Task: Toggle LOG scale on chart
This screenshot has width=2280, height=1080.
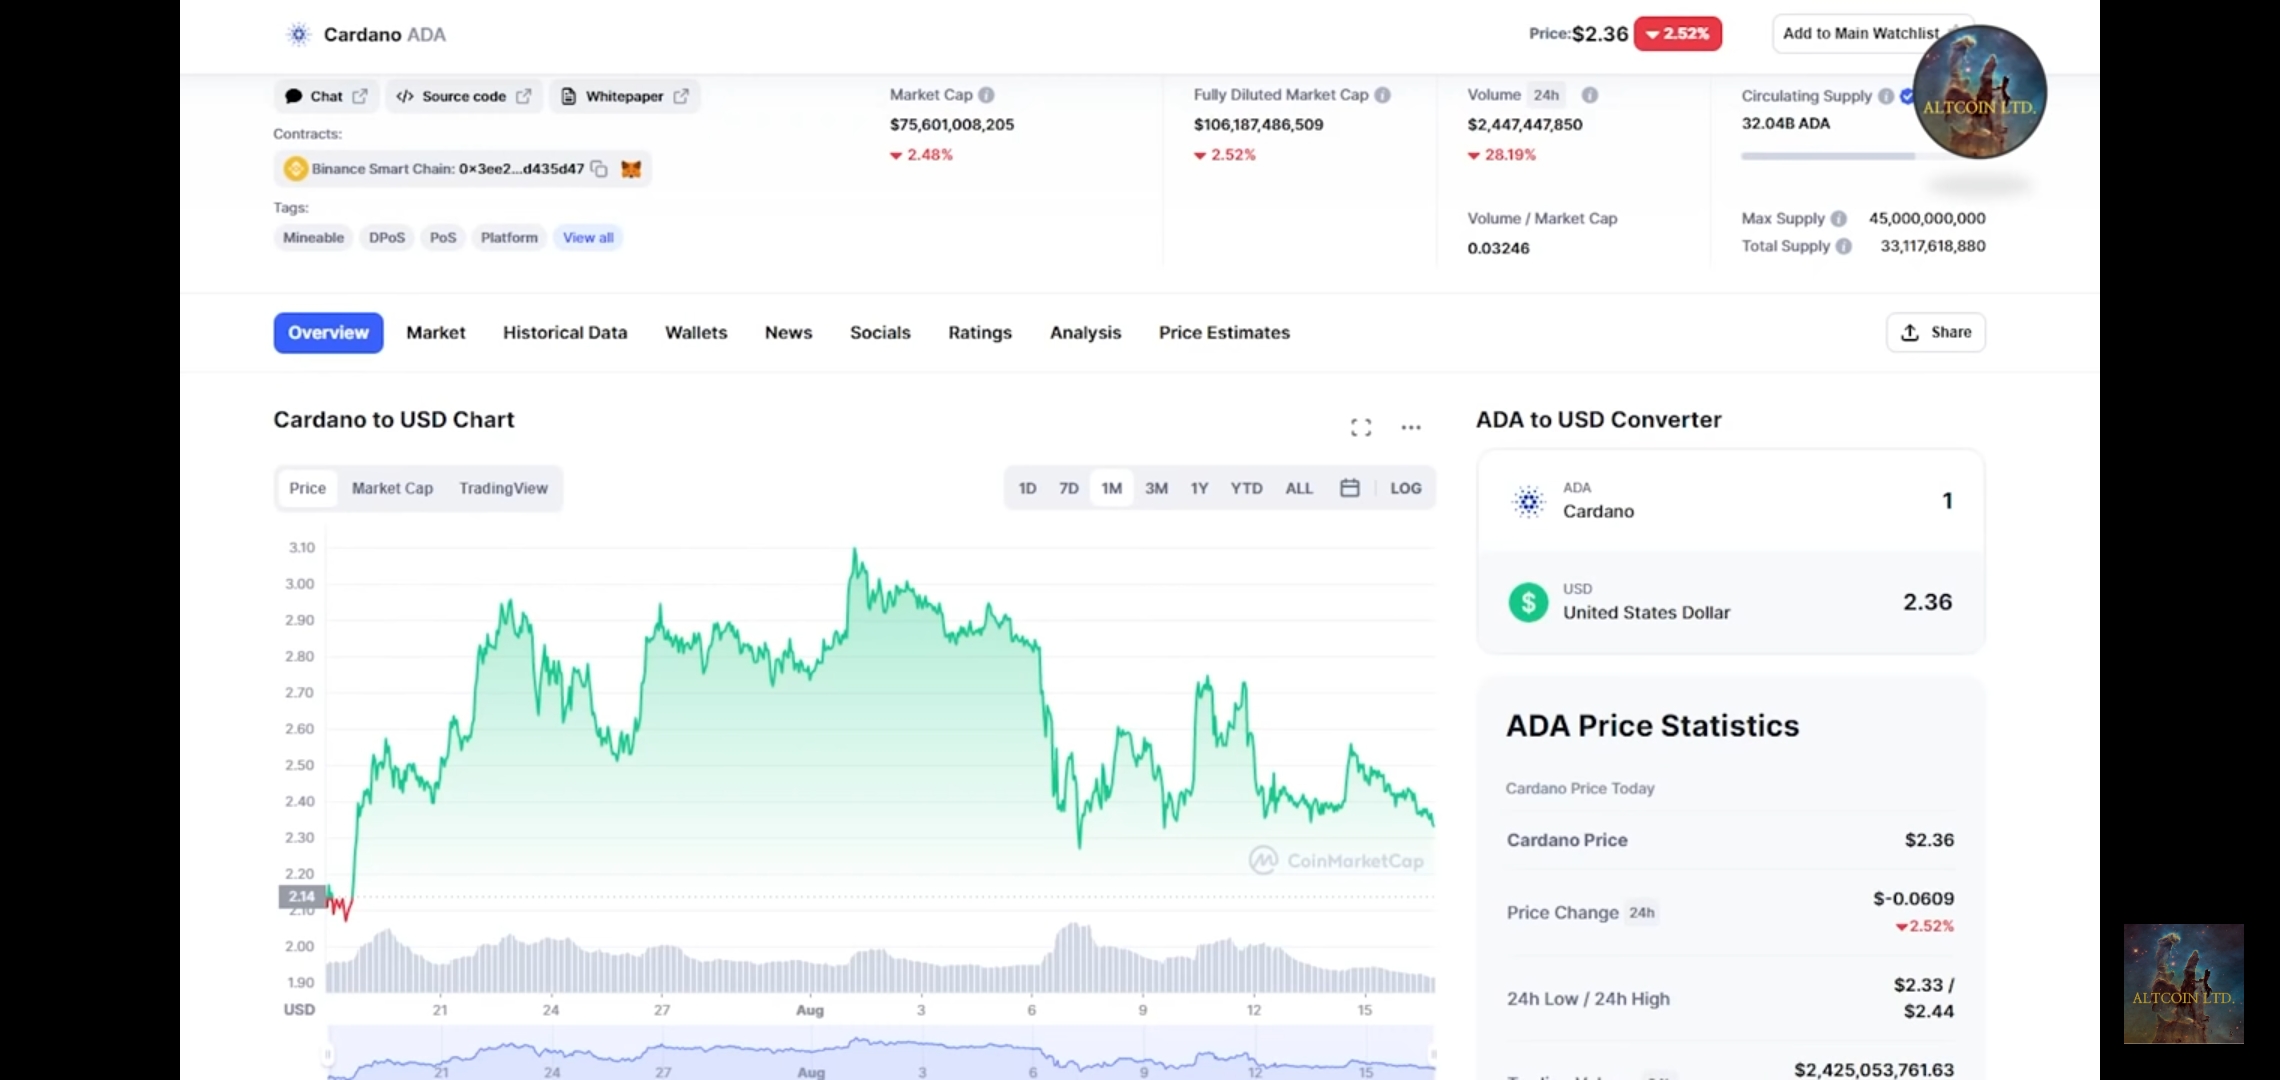Action: pyautogui.click(x=1405, y=489)
